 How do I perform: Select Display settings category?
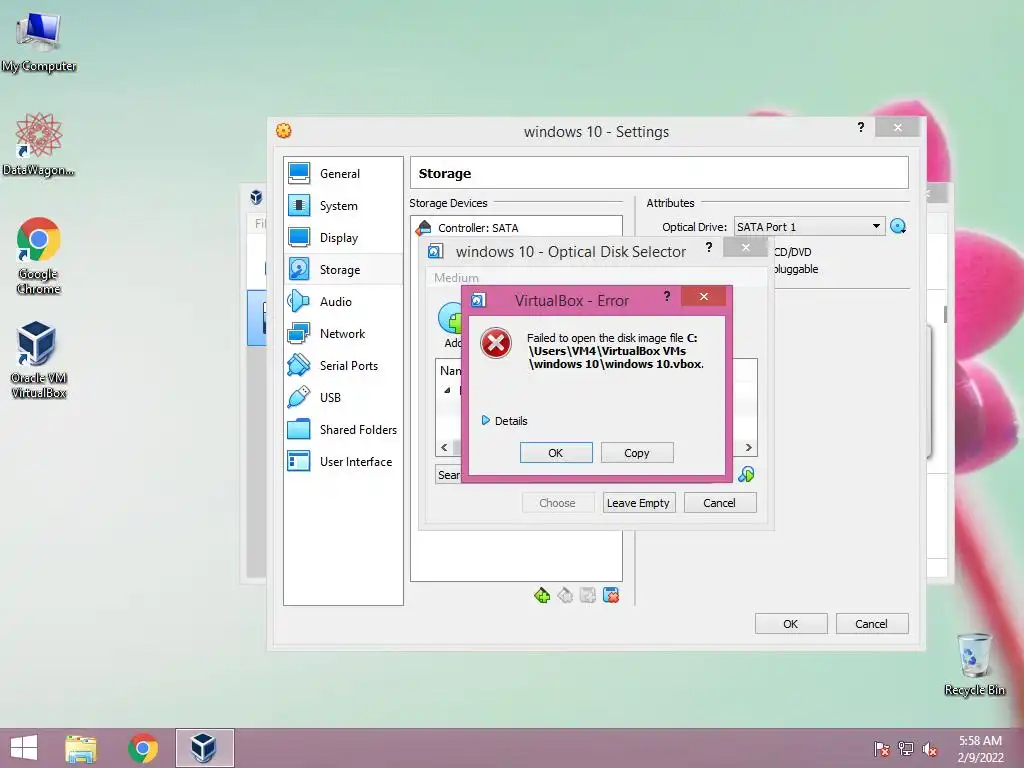point(343,238)
